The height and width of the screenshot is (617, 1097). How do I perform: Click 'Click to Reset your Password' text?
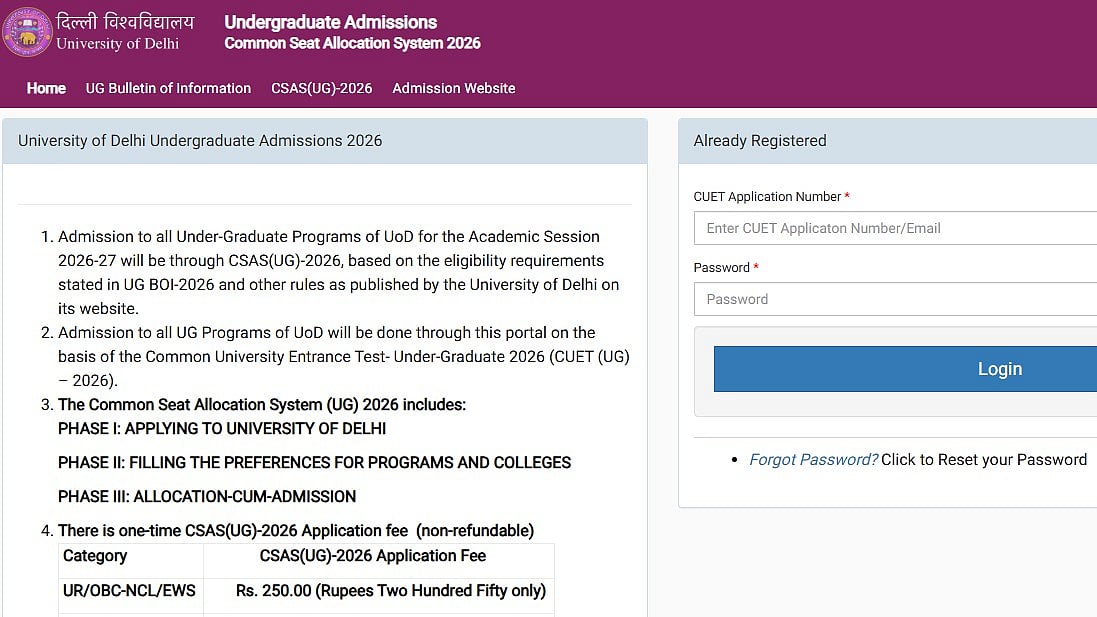pos(984,460)
